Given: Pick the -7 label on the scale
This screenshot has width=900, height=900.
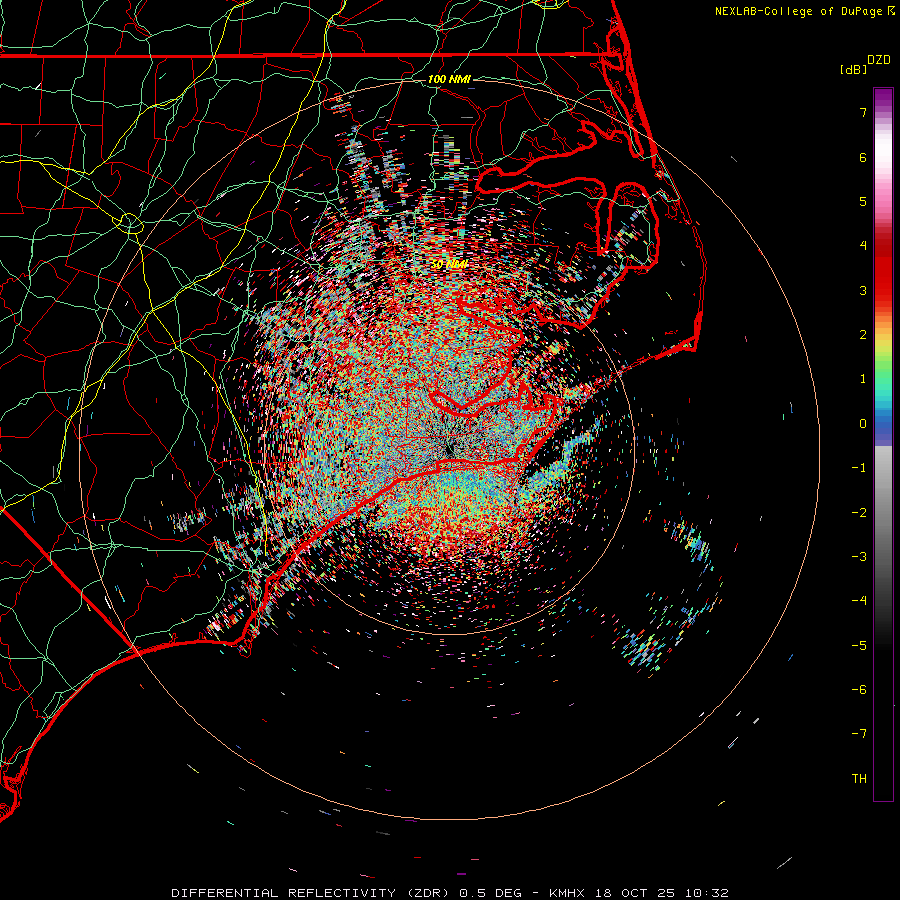Looking at the screenshot, I should [859, 734].
